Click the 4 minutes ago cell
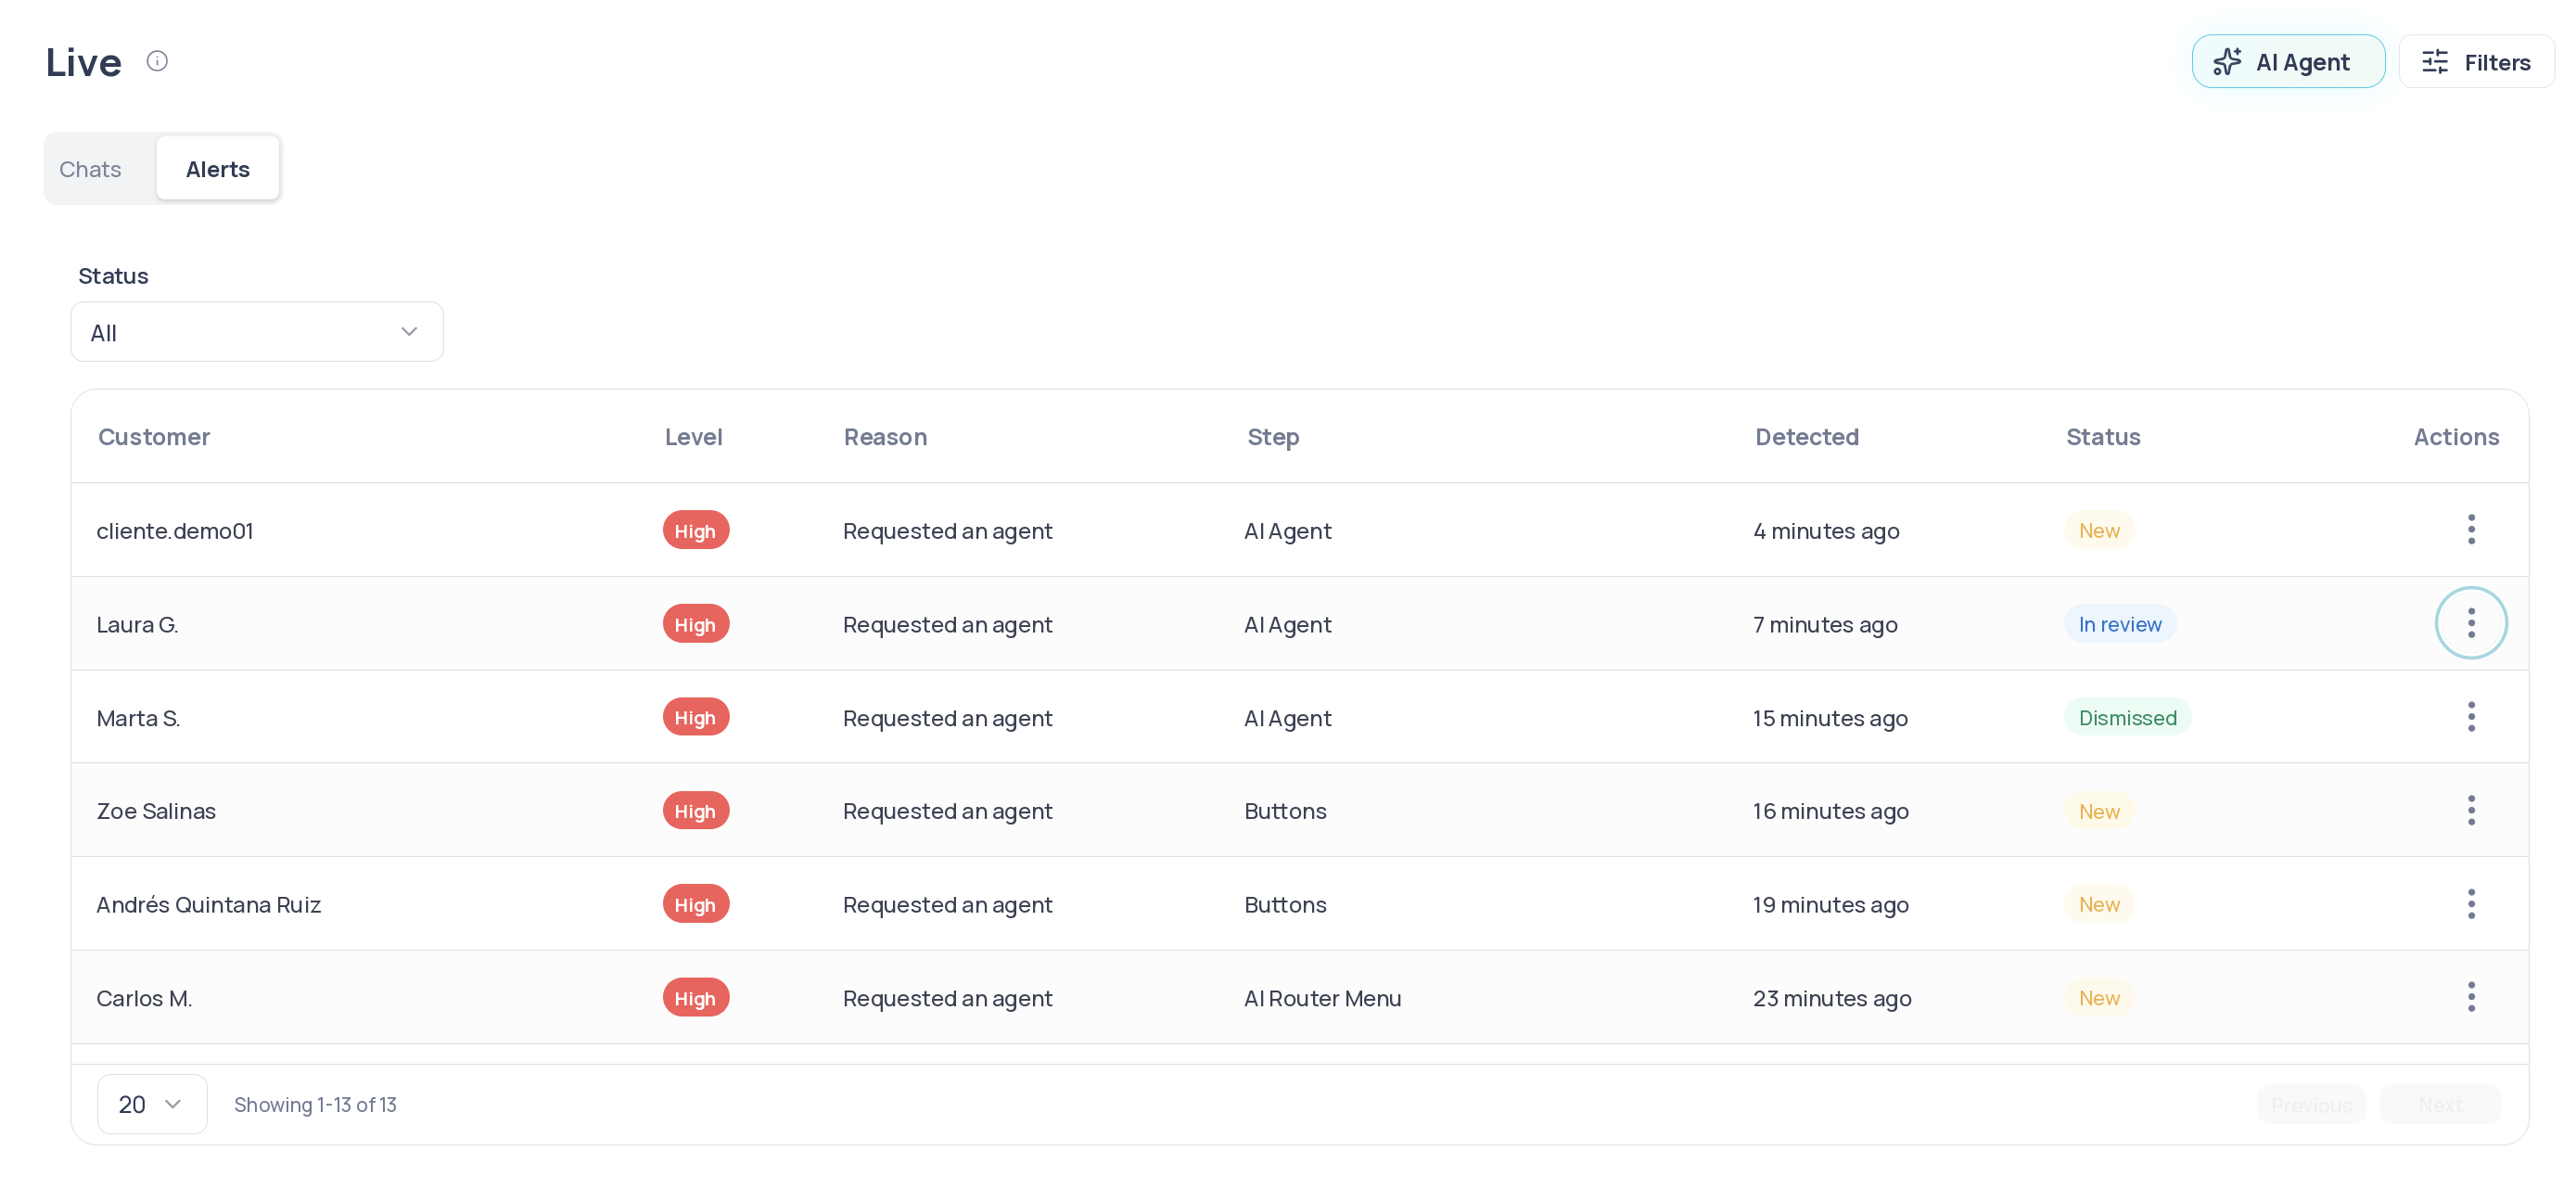2576x1202 pixels. (x=1826, y=531)
